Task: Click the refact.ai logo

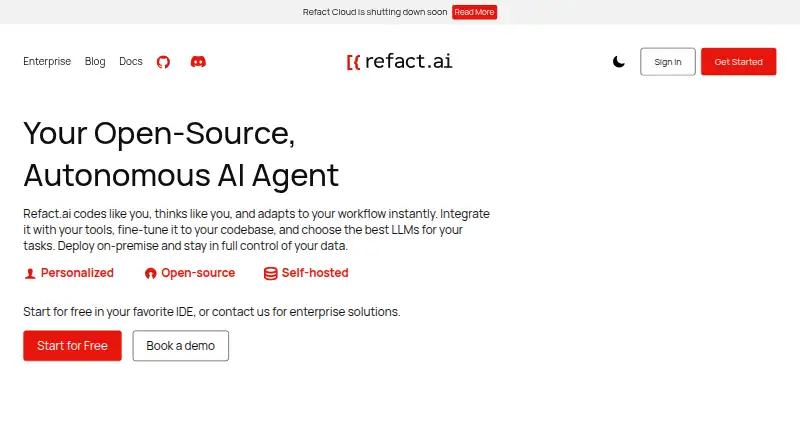Action: pyautogui.click(x=399, y=62)
